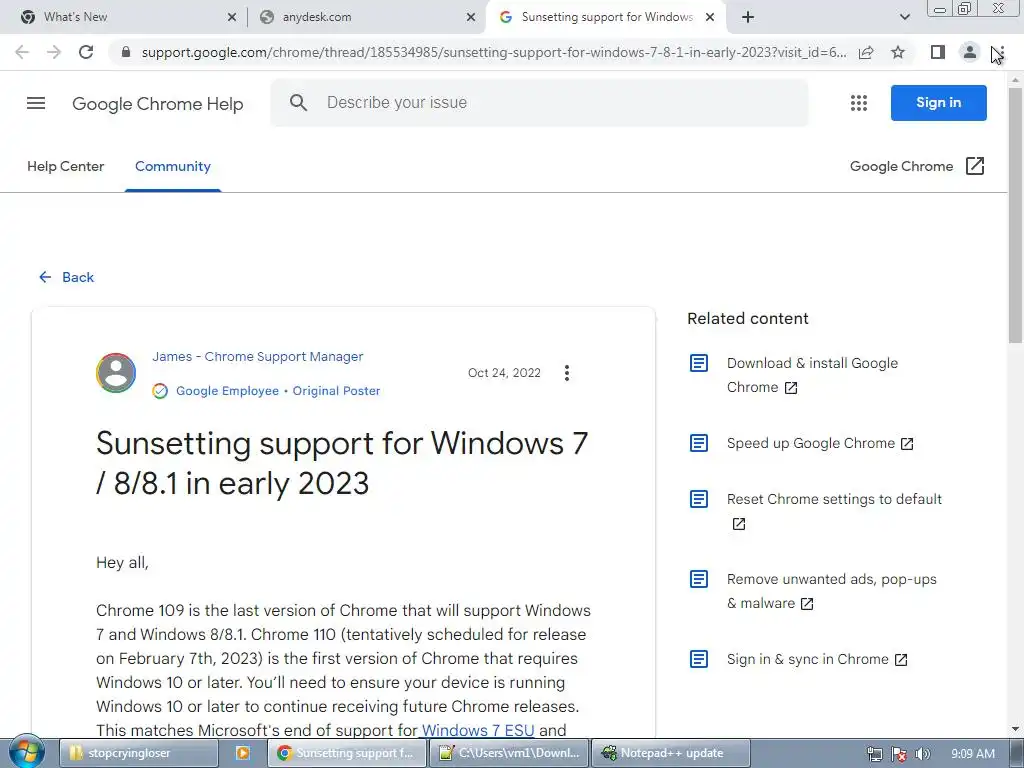Click the scrollbar down arrow
Image resolution: width=1024 pixels, height=768 pixels.
coord(1016,729)
